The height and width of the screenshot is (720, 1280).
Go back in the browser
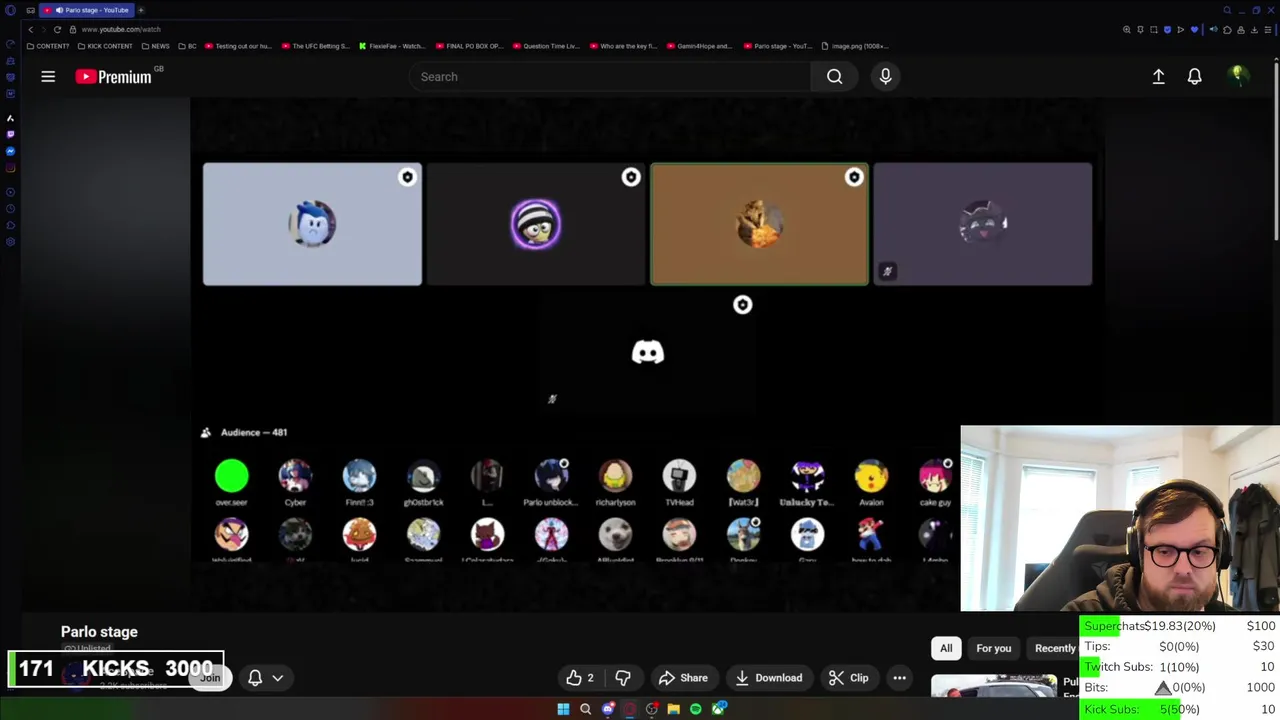click(x=30, y=29)
